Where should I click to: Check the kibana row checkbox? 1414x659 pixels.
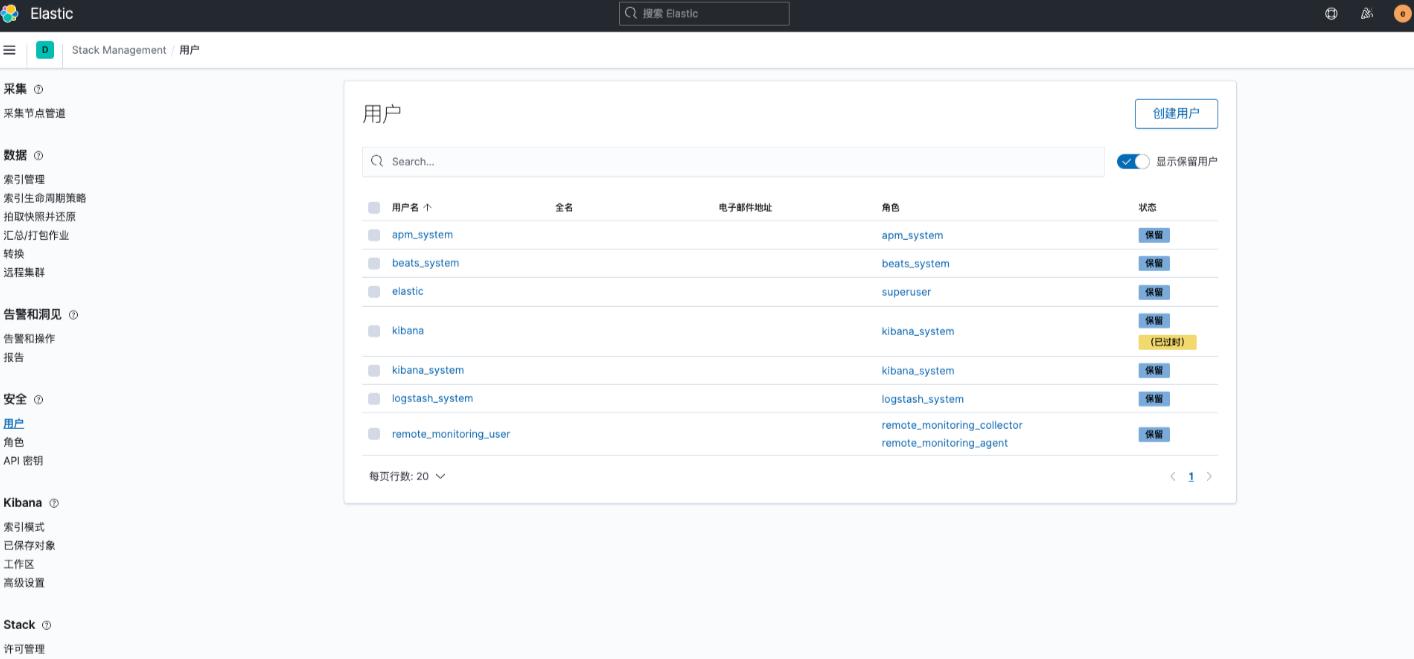[374, 331]
